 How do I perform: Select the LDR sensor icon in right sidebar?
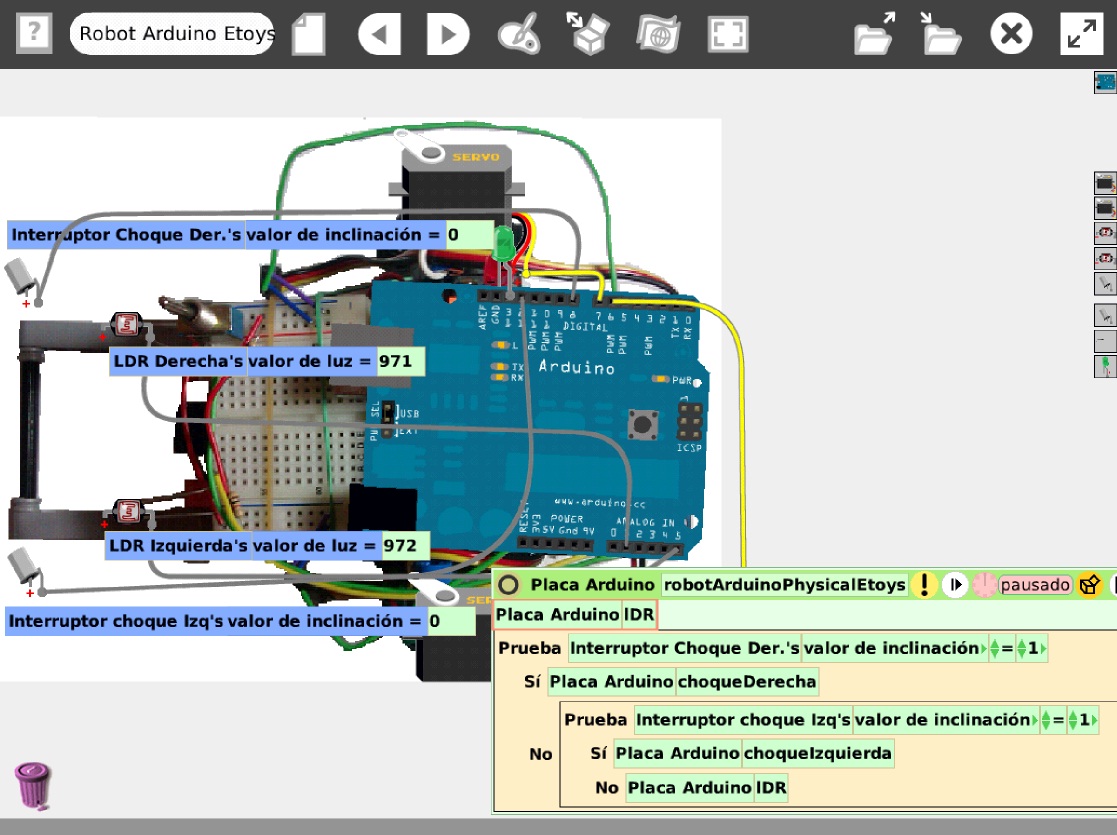tap(1102, 231)
